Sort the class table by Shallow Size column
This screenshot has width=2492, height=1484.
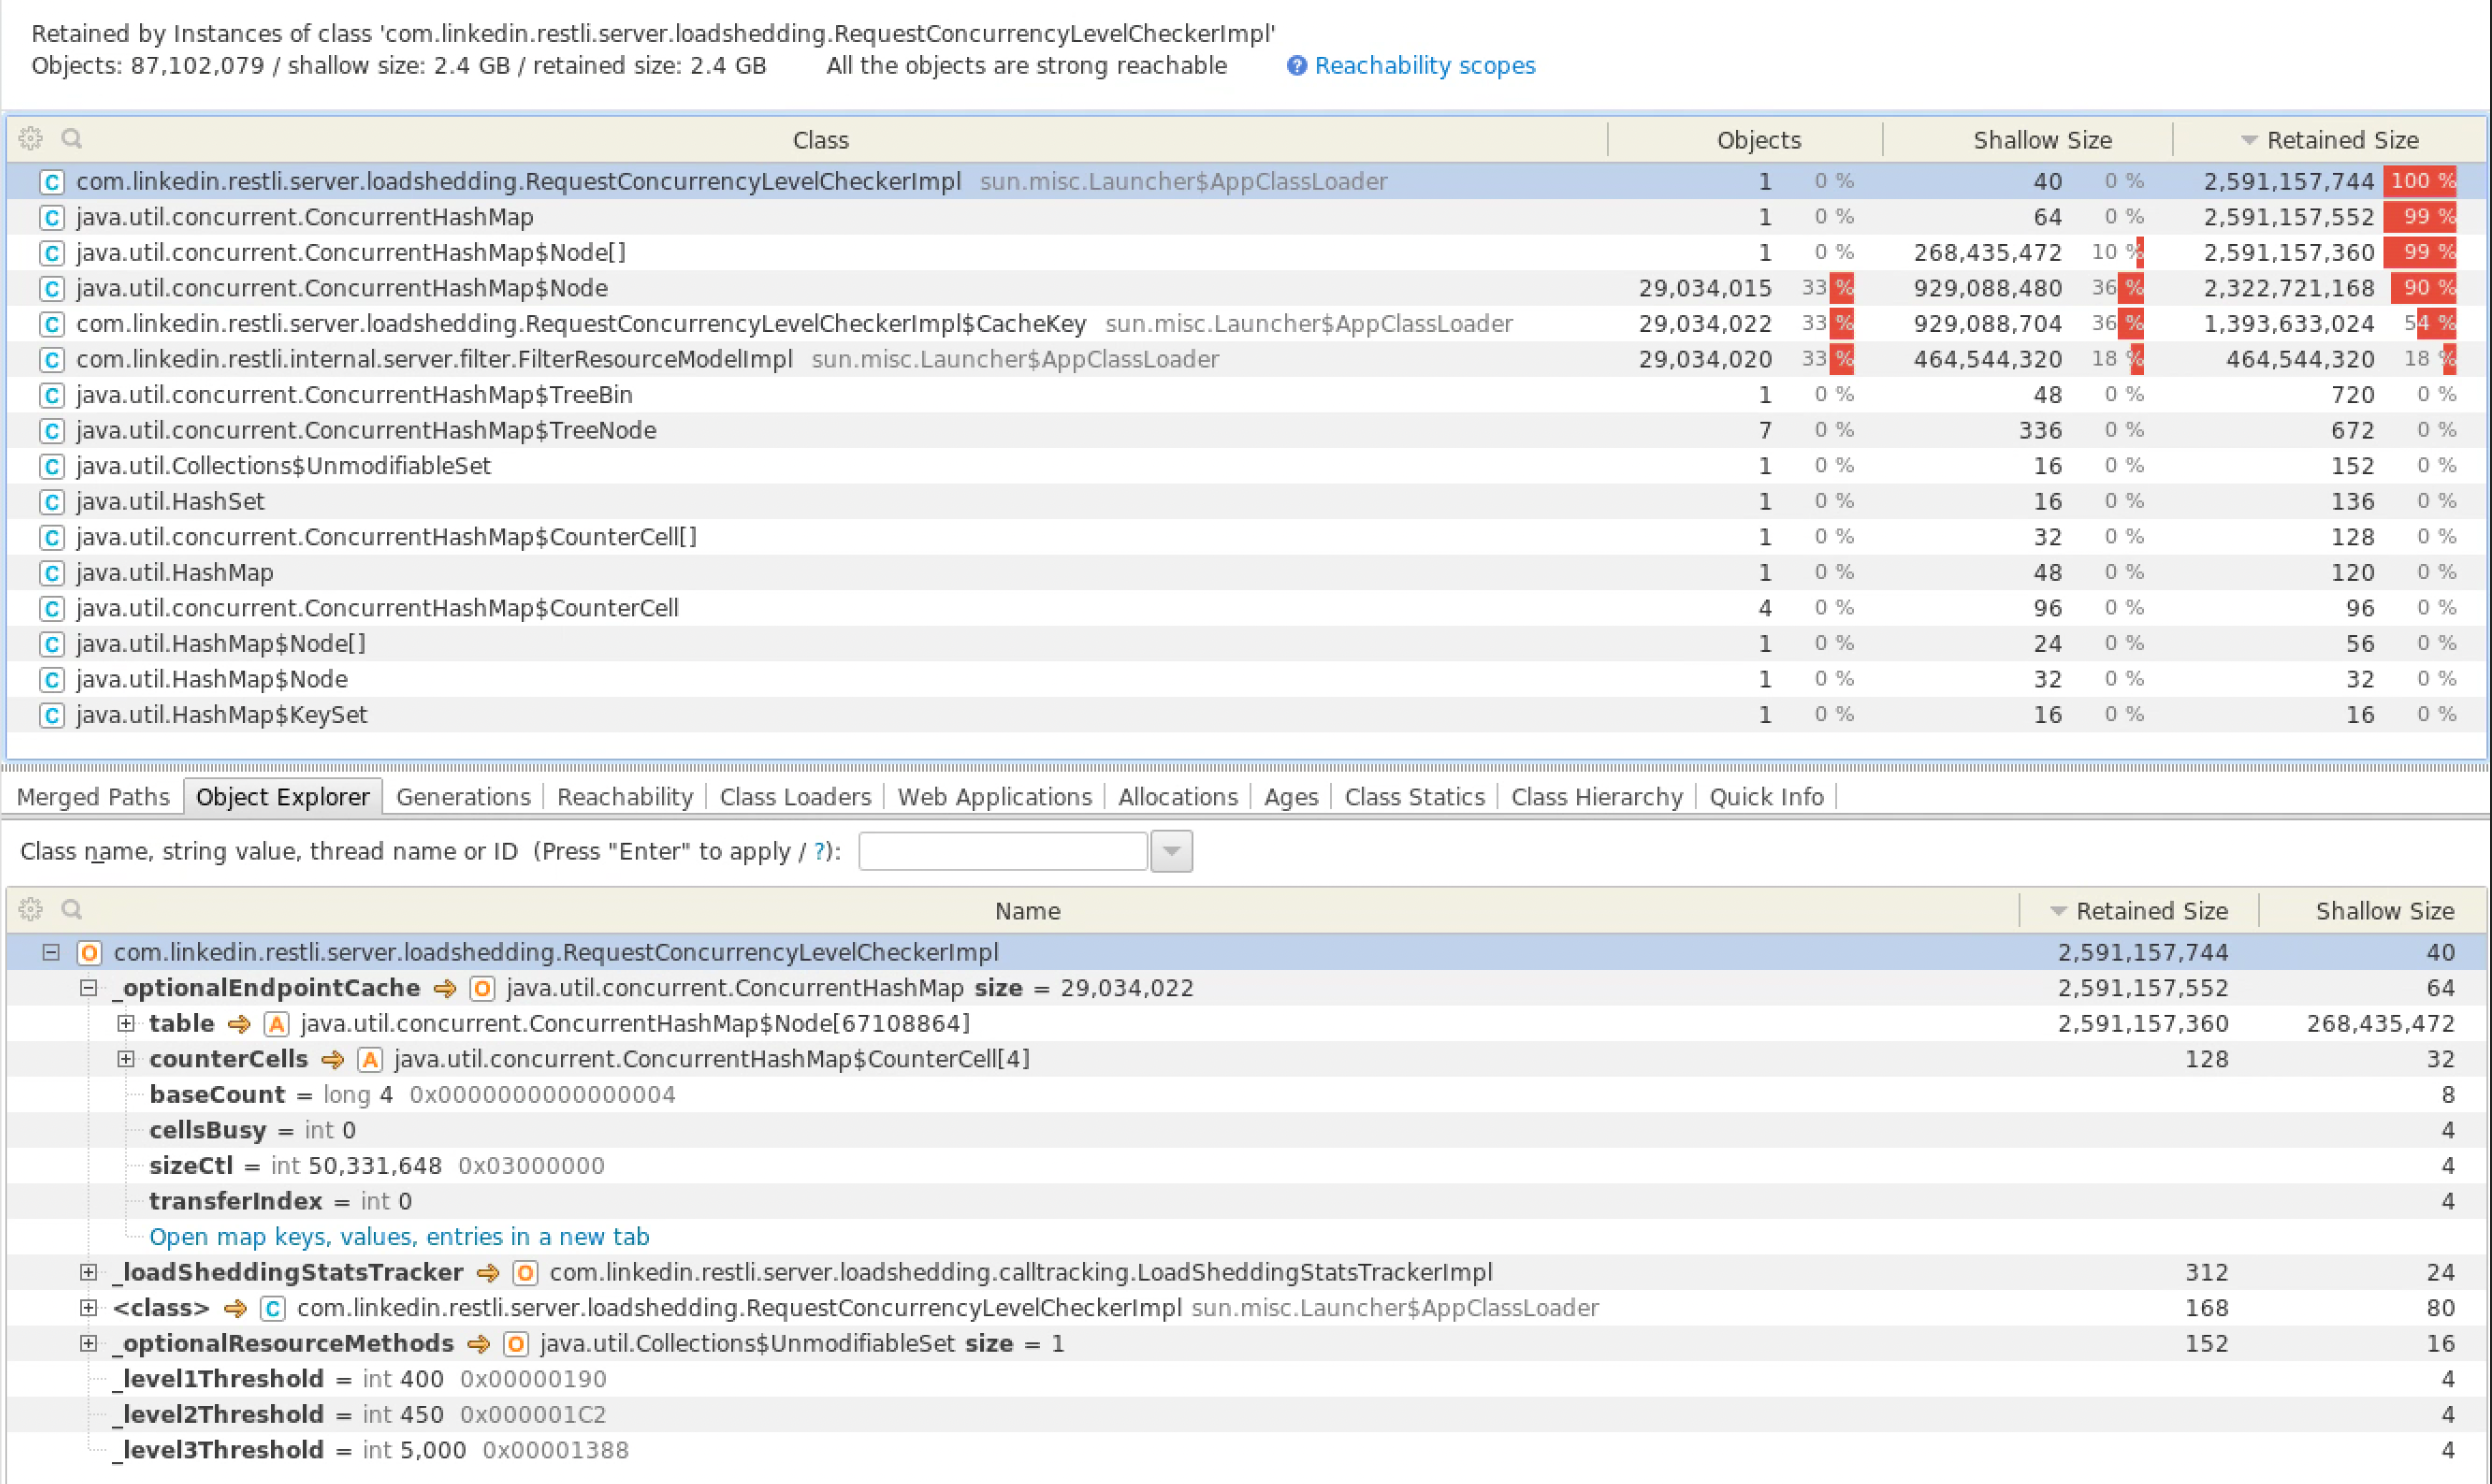click(x=2041, y=140)
